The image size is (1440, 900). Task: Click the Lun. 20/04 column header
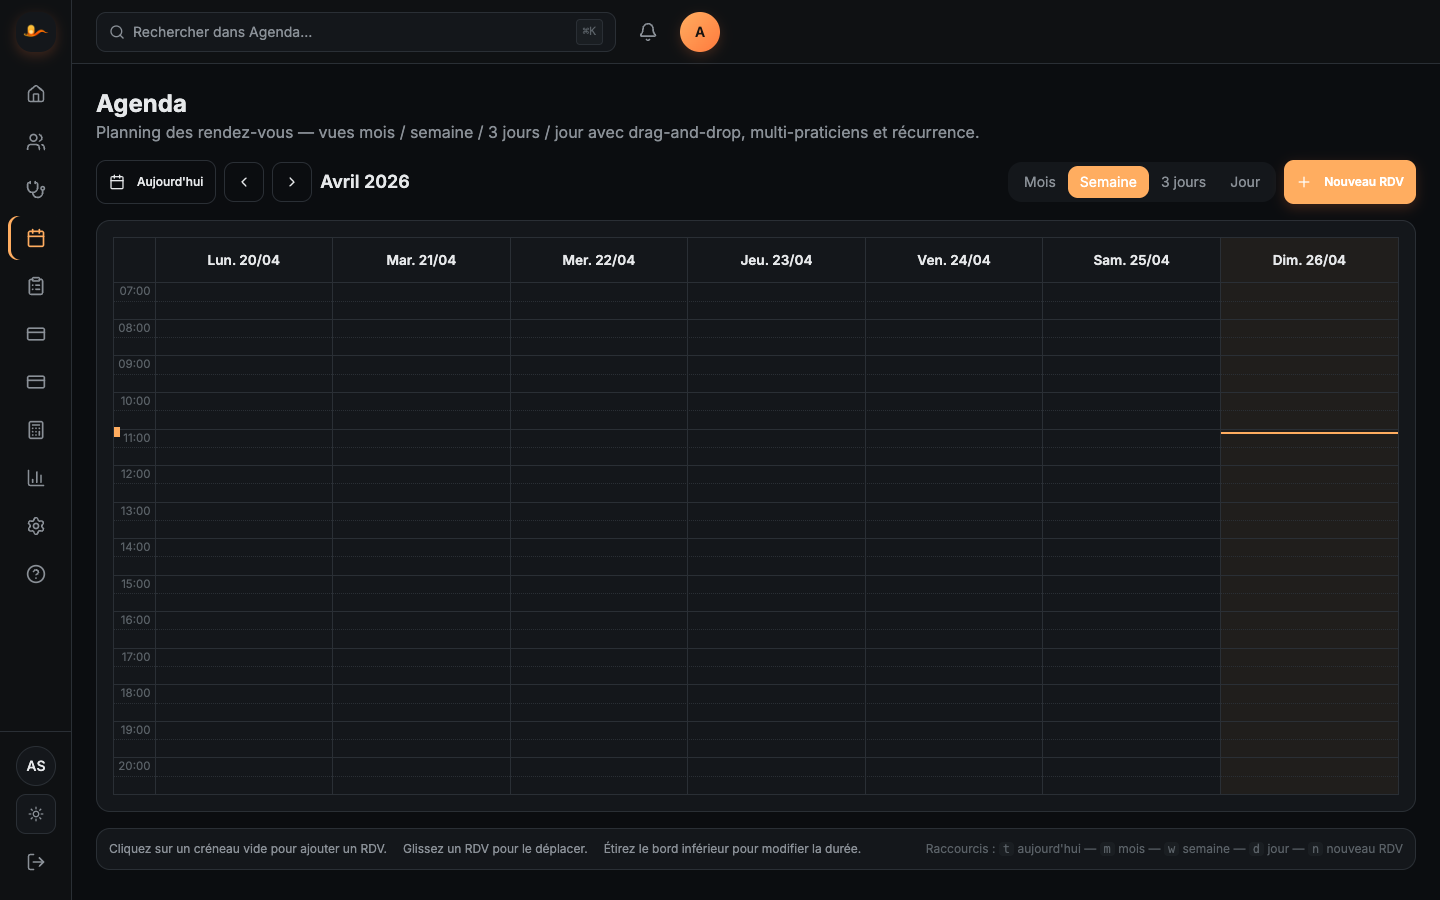click(243, 260)
